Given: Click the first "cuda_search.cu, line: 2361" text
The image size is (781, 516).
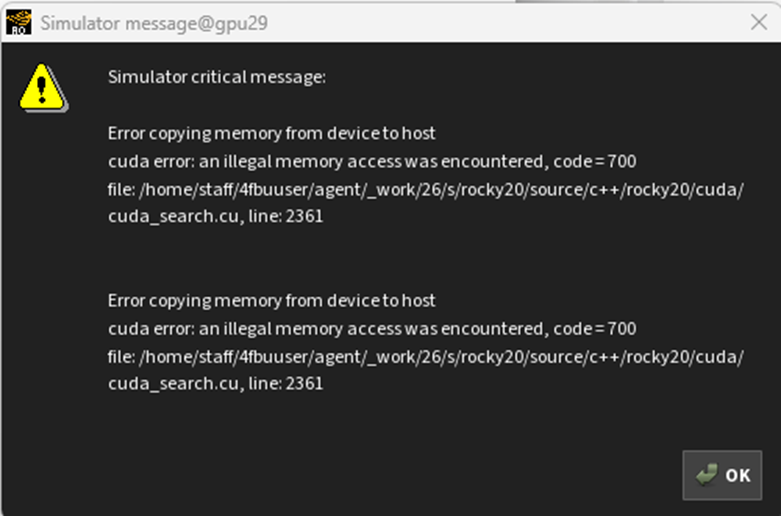Looking at the screenshot, I should [x=216, y=217].
